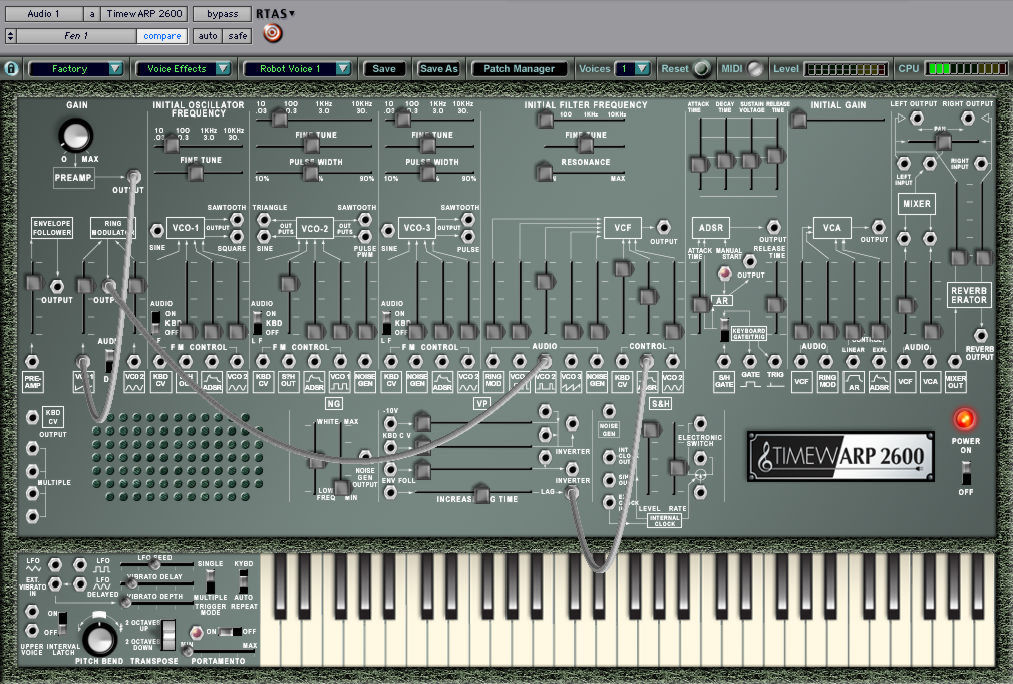
Task: Click the CPU meter display
Action: tap(966, 68)
